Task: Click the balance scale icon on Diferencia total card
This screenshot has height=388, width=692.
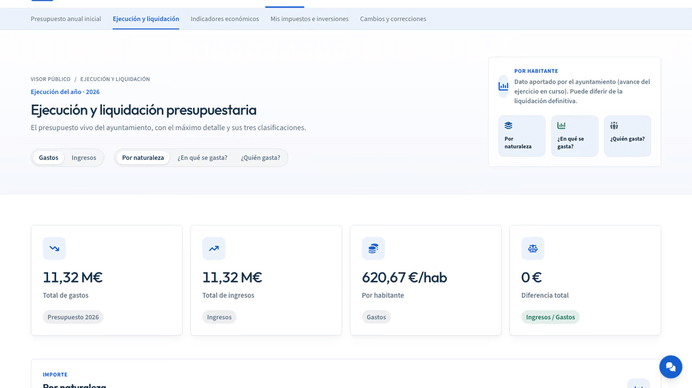Action: click(533, 249)
